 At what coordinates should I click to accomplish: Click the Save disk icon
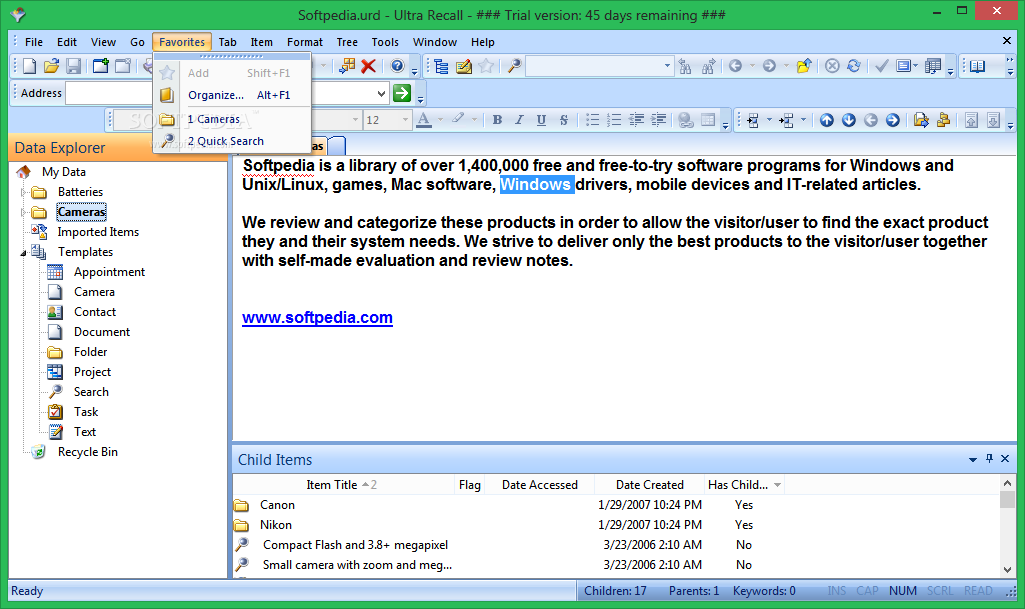[x=74, y=66]
